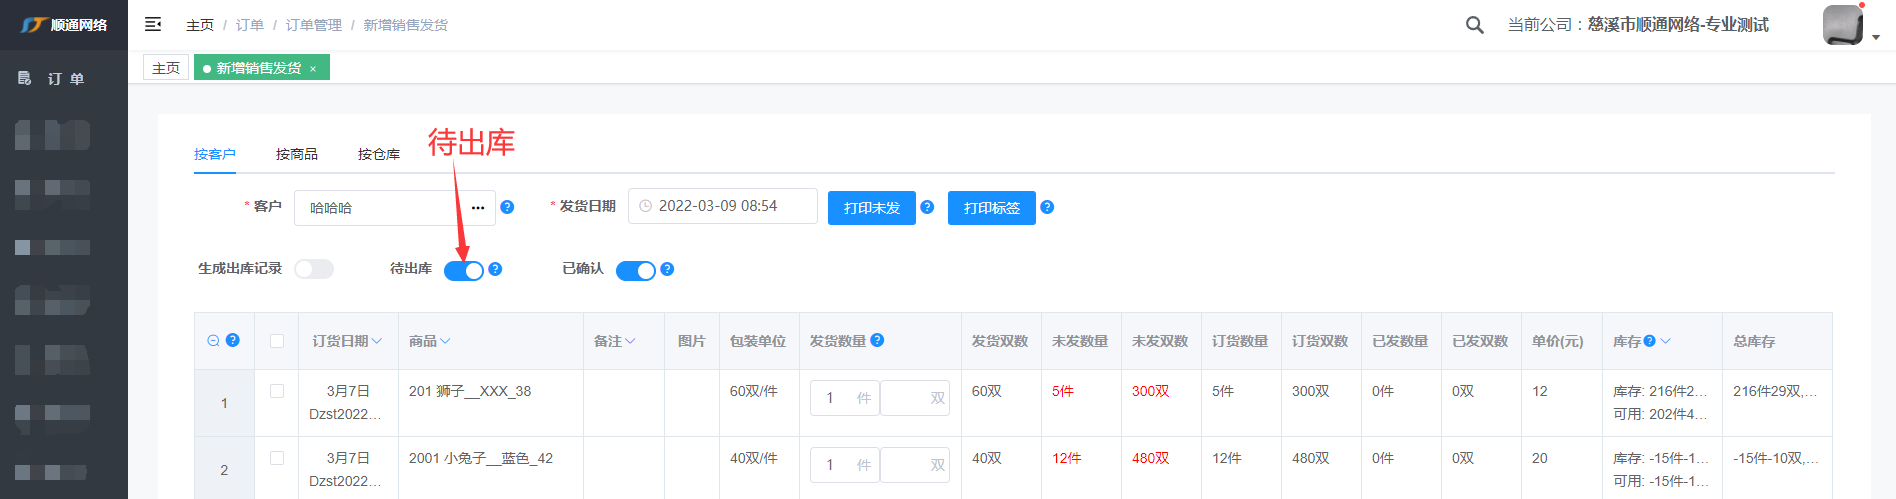1896x499 pixels.
Task: Click the help icon beside 已确认 toggle
Action: 667,269
